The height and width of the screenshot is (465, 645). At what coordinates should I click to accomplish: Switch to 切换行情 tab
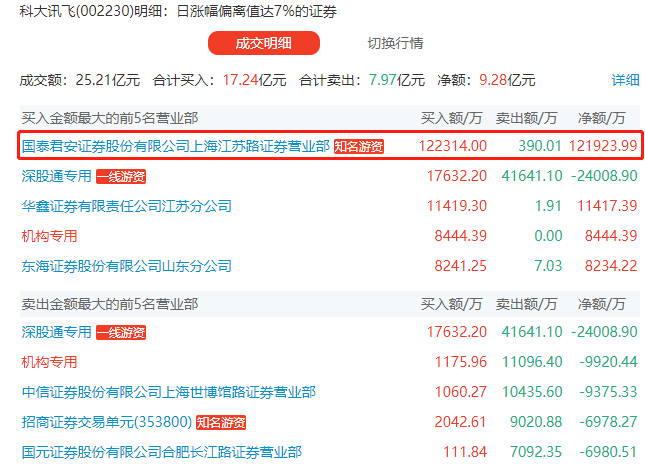point(395,43)
